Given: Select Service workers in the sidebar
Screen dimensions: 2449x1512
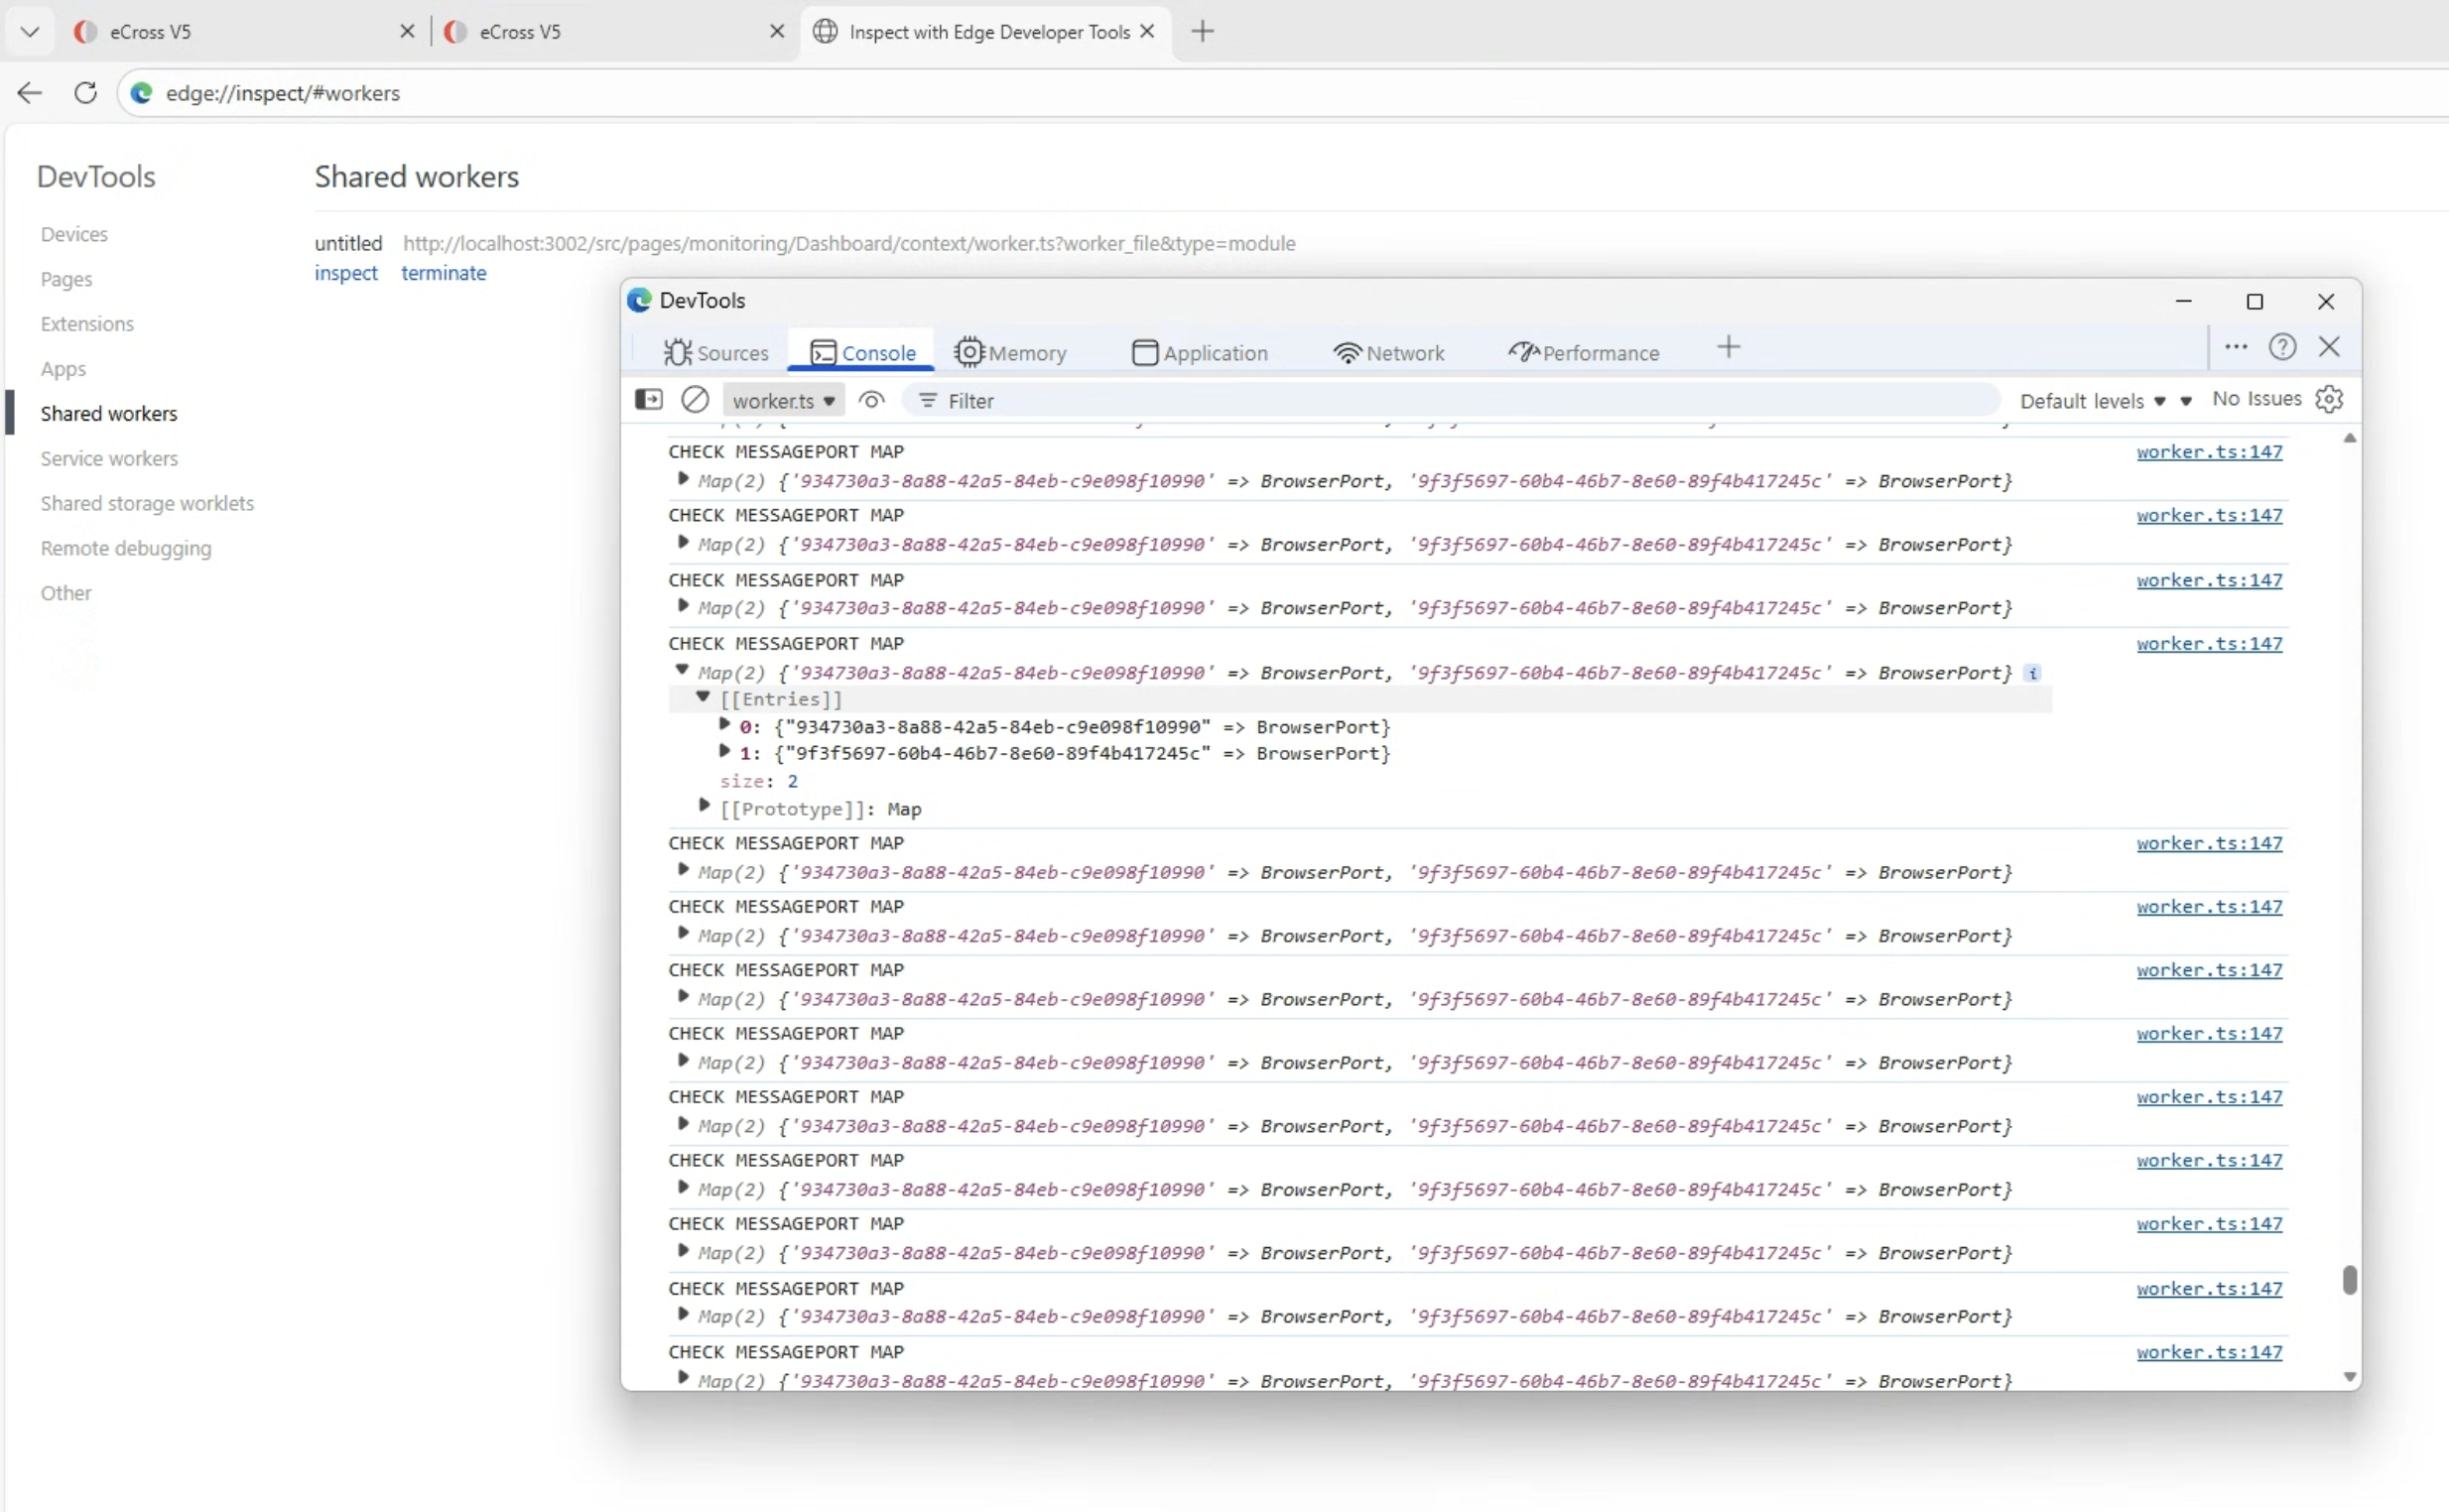Looking at the screenshot, I should [x=109, y=458].
